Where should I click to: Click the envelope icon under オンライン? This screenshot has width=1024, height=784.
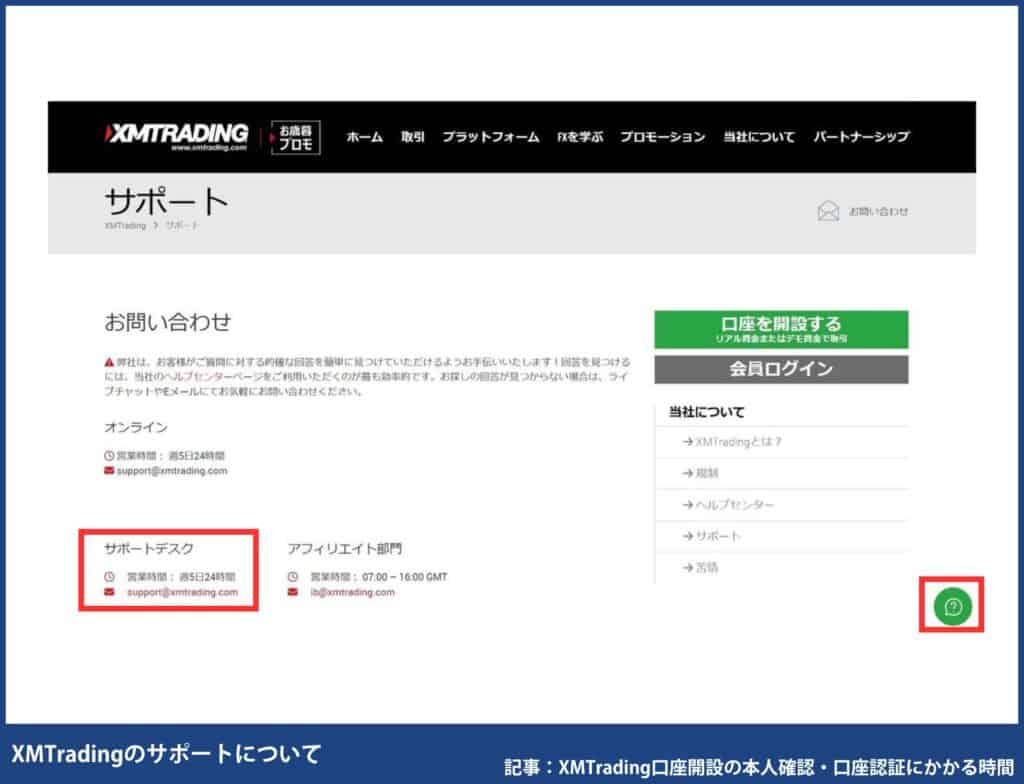click(x=109, y=470)
